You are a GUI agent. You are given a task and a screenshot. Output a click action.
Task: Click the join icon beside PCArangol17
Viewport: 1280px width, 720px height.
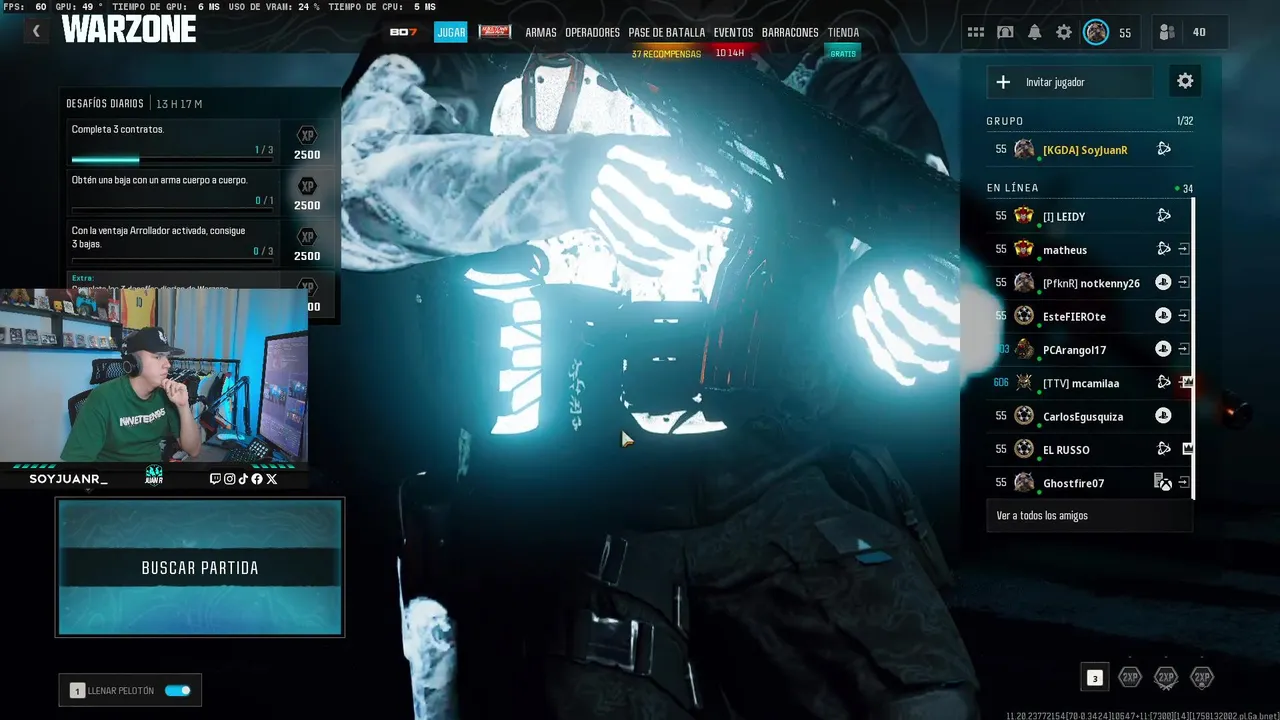click(x=1184, y=349)
